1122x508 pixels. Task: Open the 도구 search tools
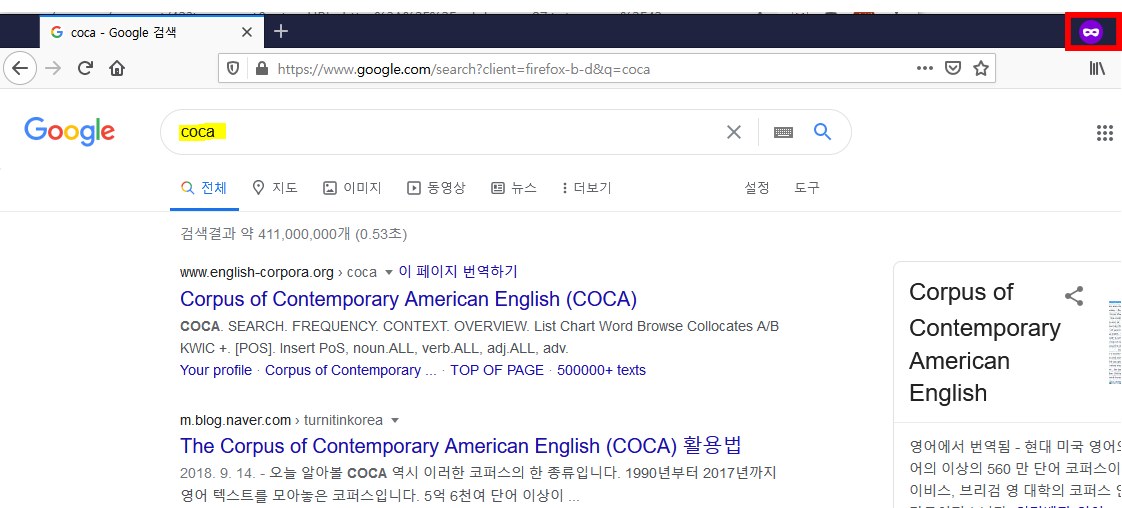tap(807, 188)
